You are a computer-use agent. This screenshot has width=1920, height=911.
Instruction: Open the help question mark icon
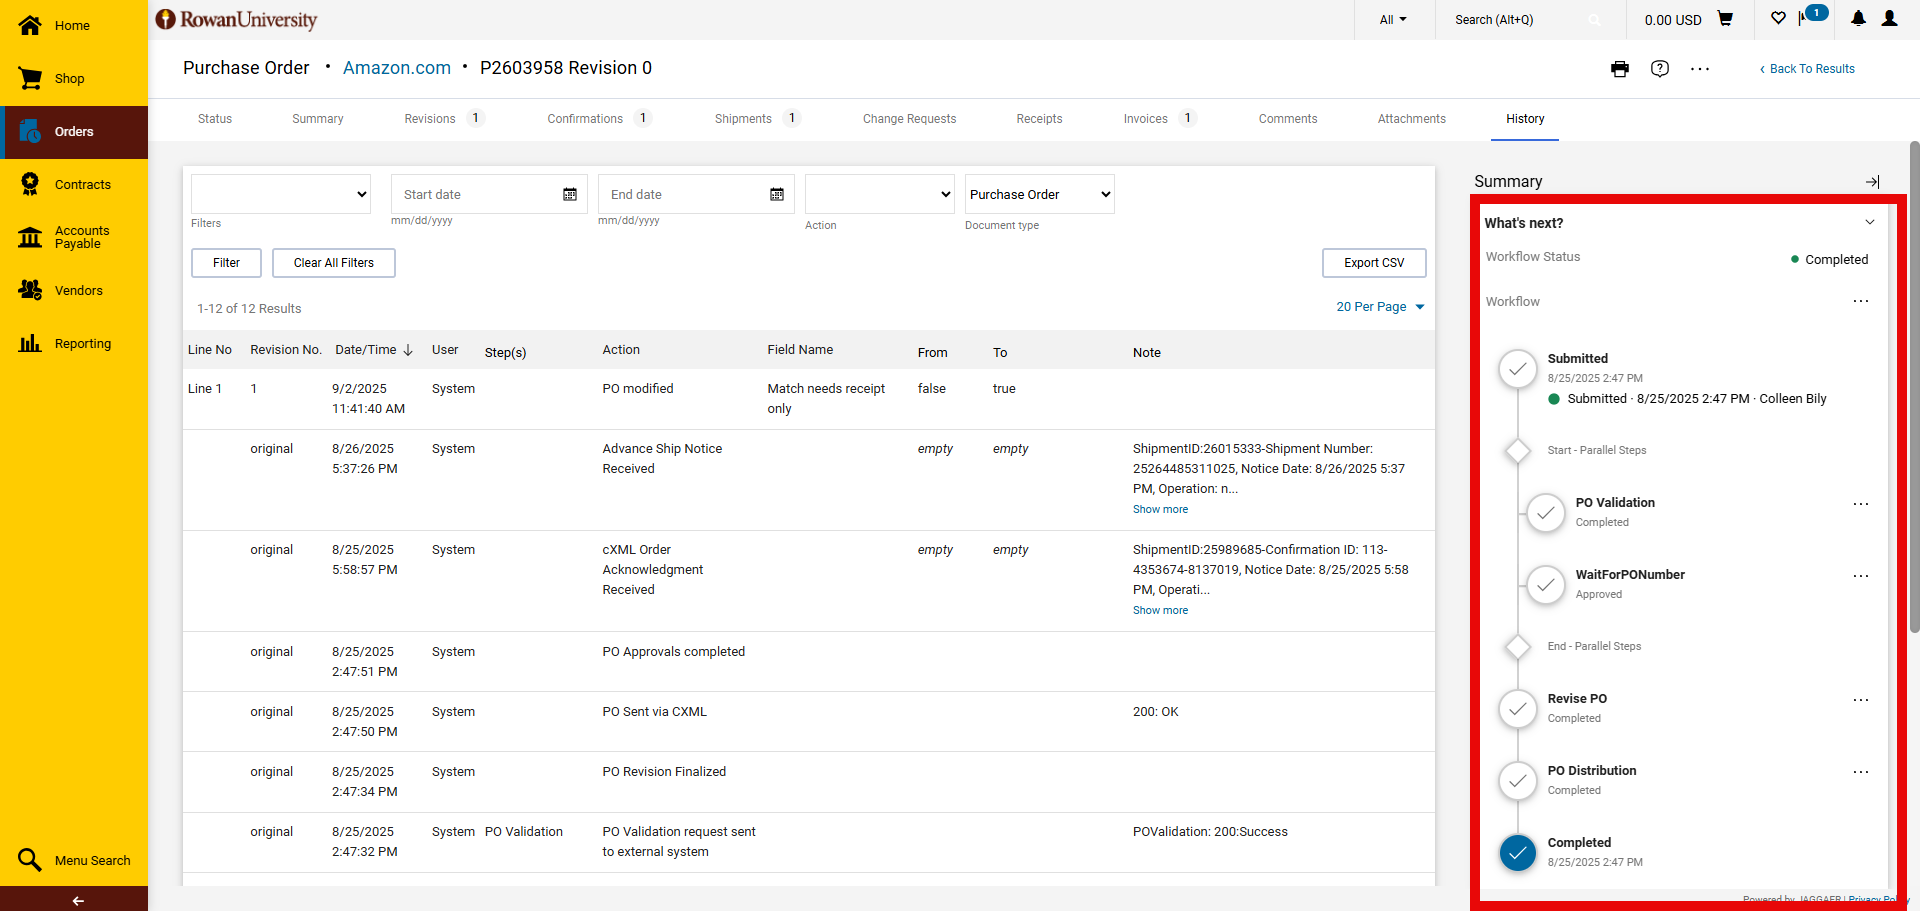[x=1660, y=69]
